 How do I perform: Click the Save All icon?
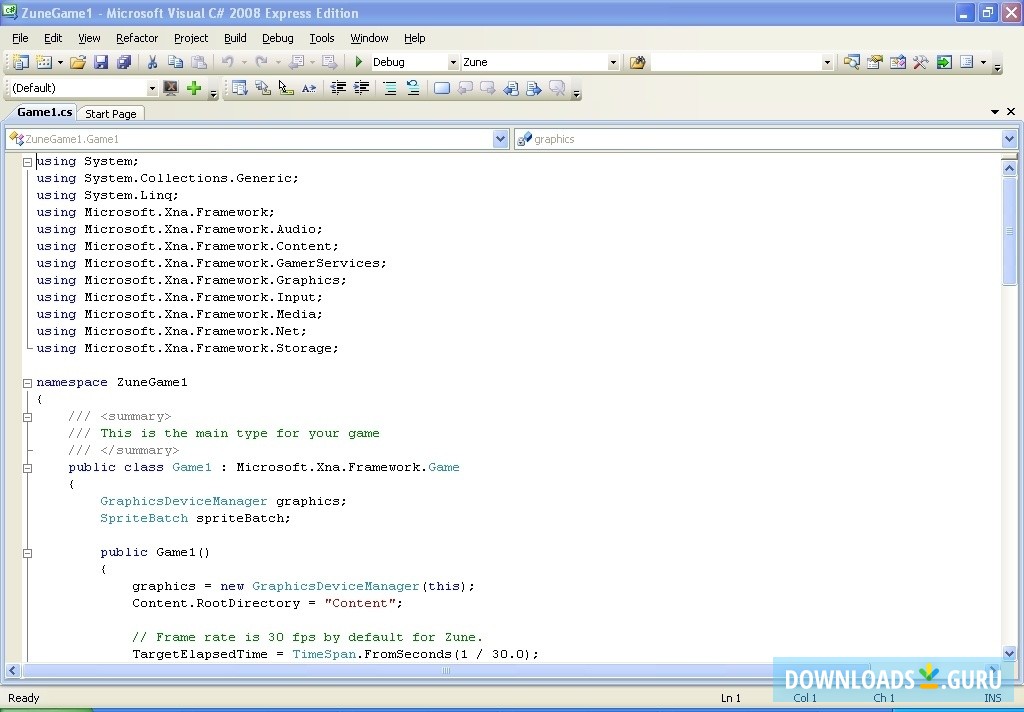coord(124,62)
